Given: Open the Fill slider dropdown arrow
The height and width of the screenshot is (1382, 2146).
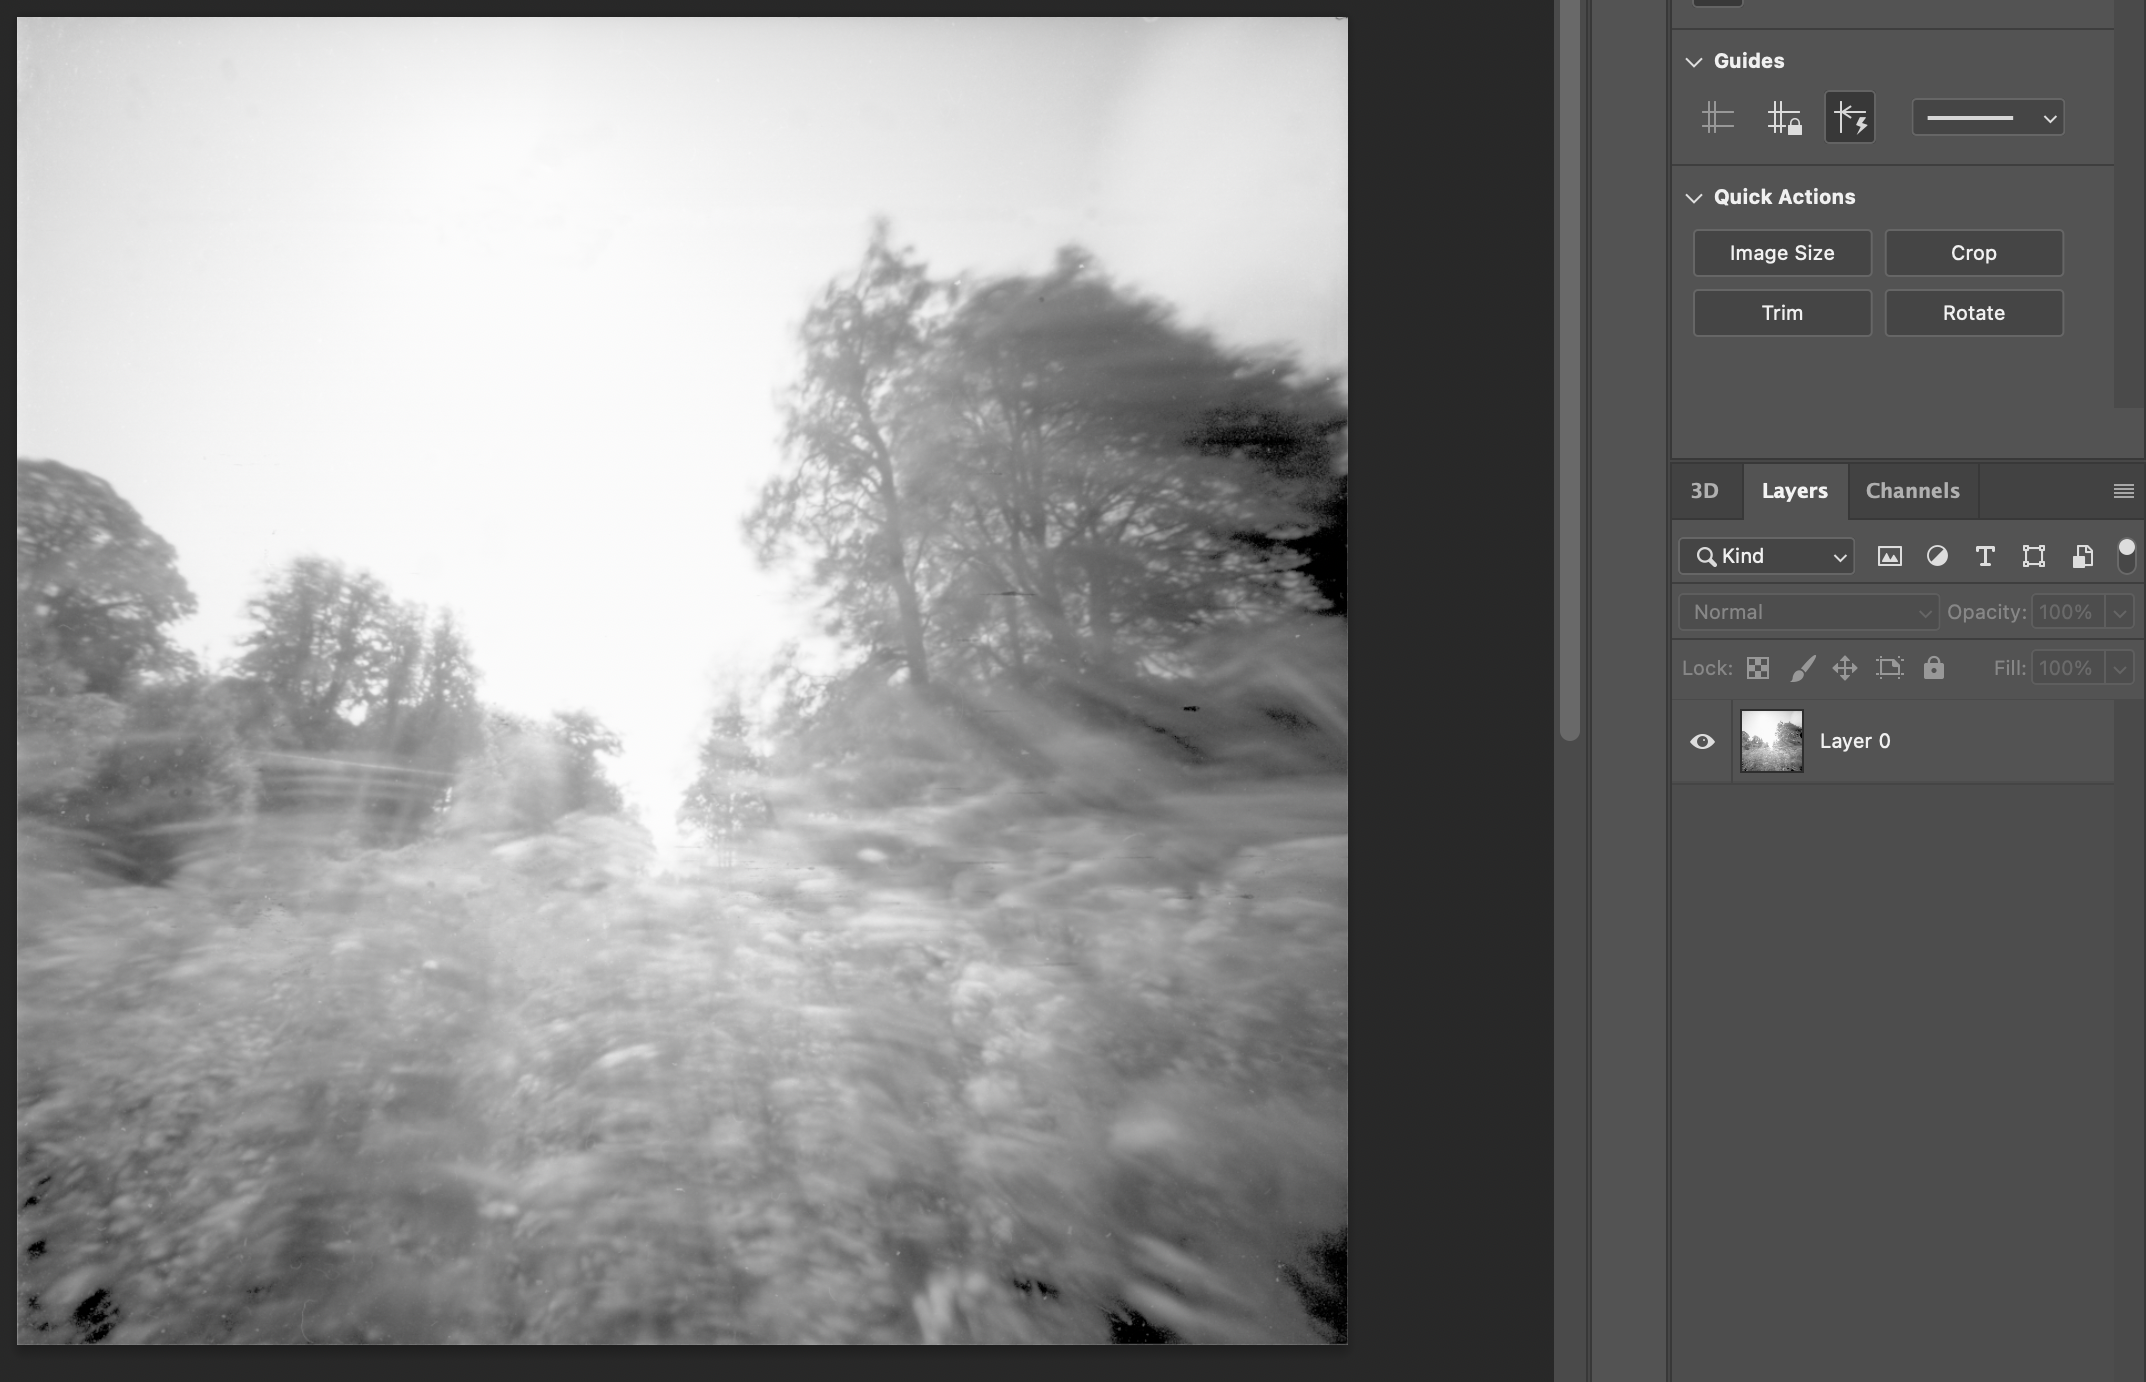Looking at the screenshot, I should coord(2119,668).
